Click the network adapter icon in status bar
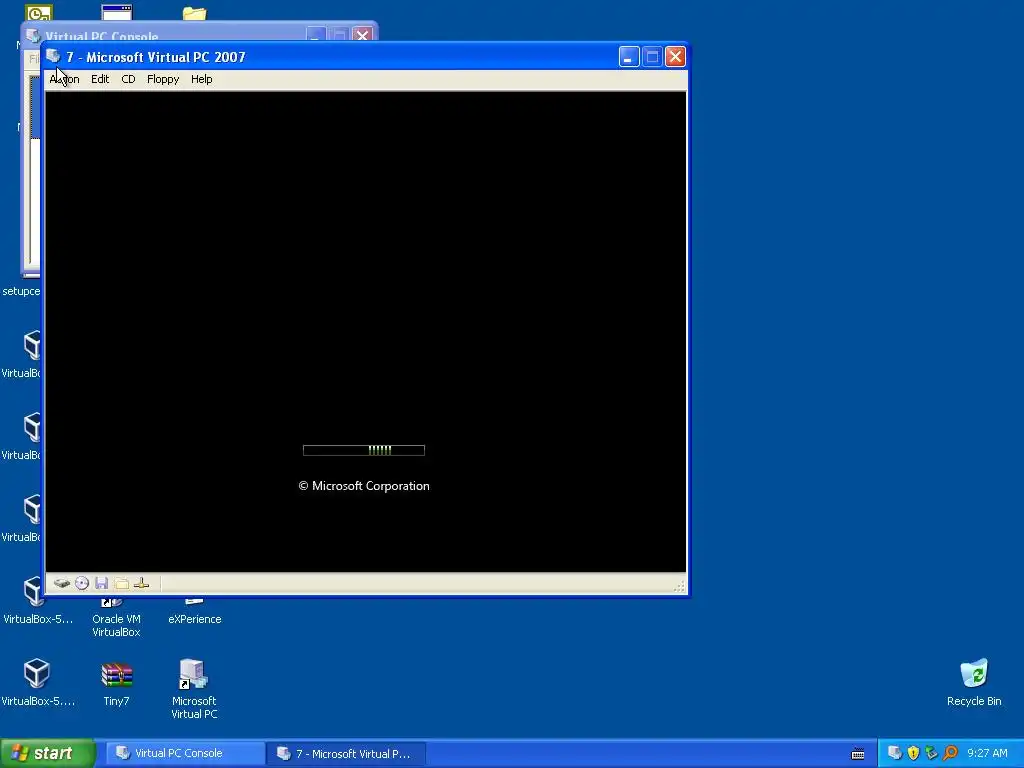1024x768 pixels. pos(141,583)
